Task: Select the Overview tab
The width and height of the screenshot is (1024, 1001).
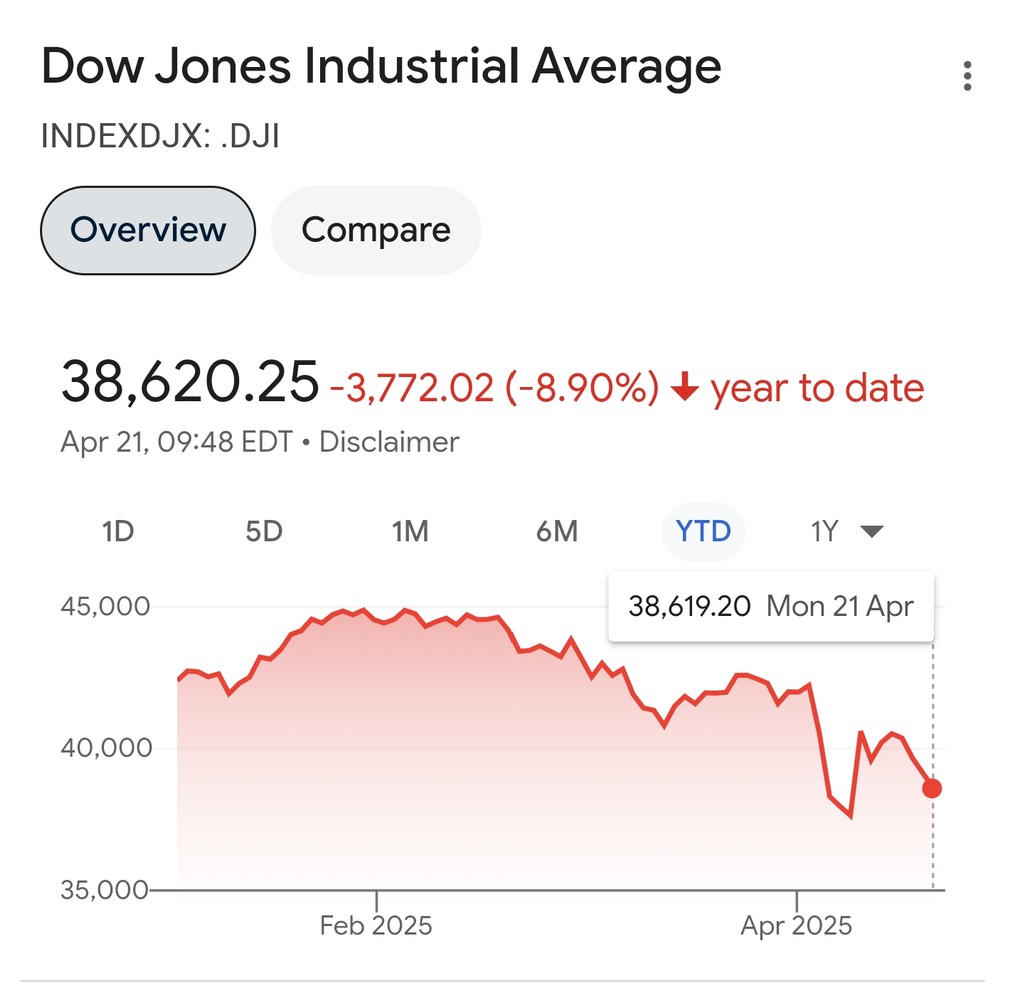Action: point(148,230)
